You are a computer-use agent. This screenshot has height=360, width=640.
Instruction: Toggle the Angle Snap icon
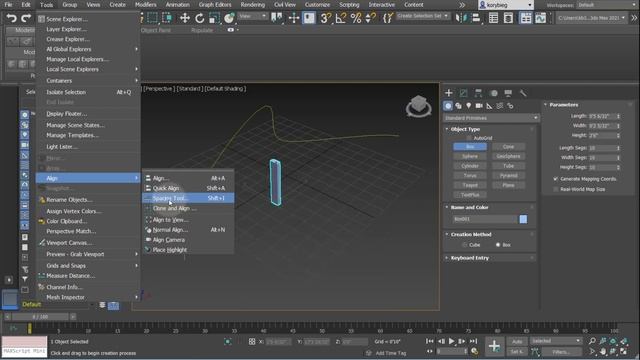[340, 18]
